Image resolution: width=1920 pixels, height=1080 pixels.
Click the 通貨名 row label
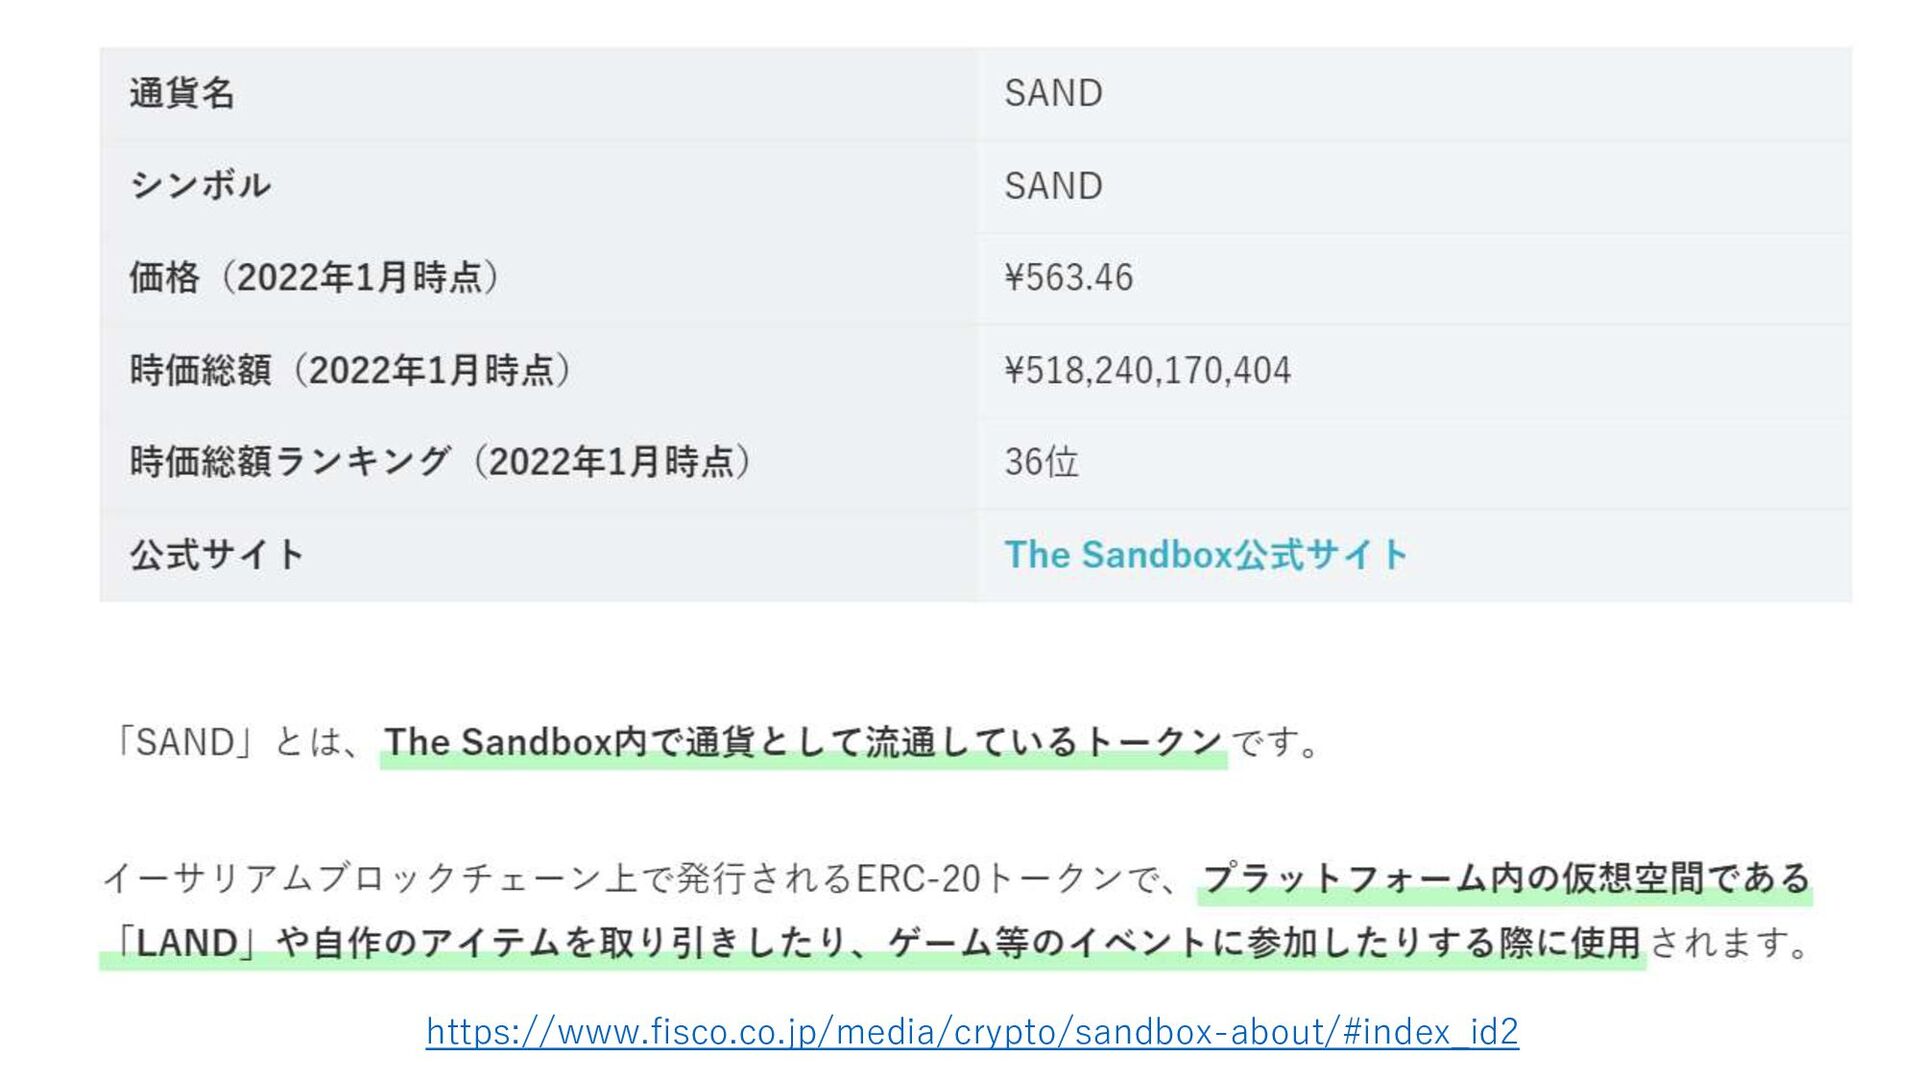click(182, 93)
